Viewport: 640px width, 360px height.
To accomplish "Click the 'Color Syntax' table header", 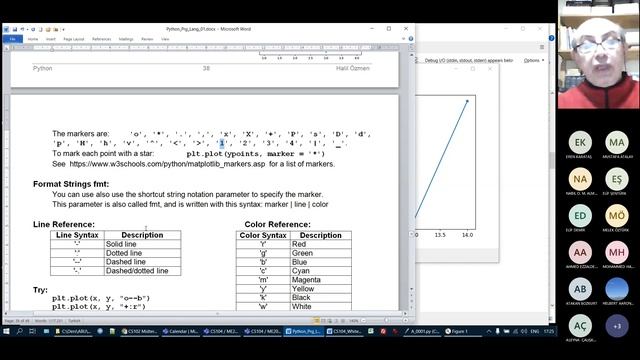I will coord(263,236).
